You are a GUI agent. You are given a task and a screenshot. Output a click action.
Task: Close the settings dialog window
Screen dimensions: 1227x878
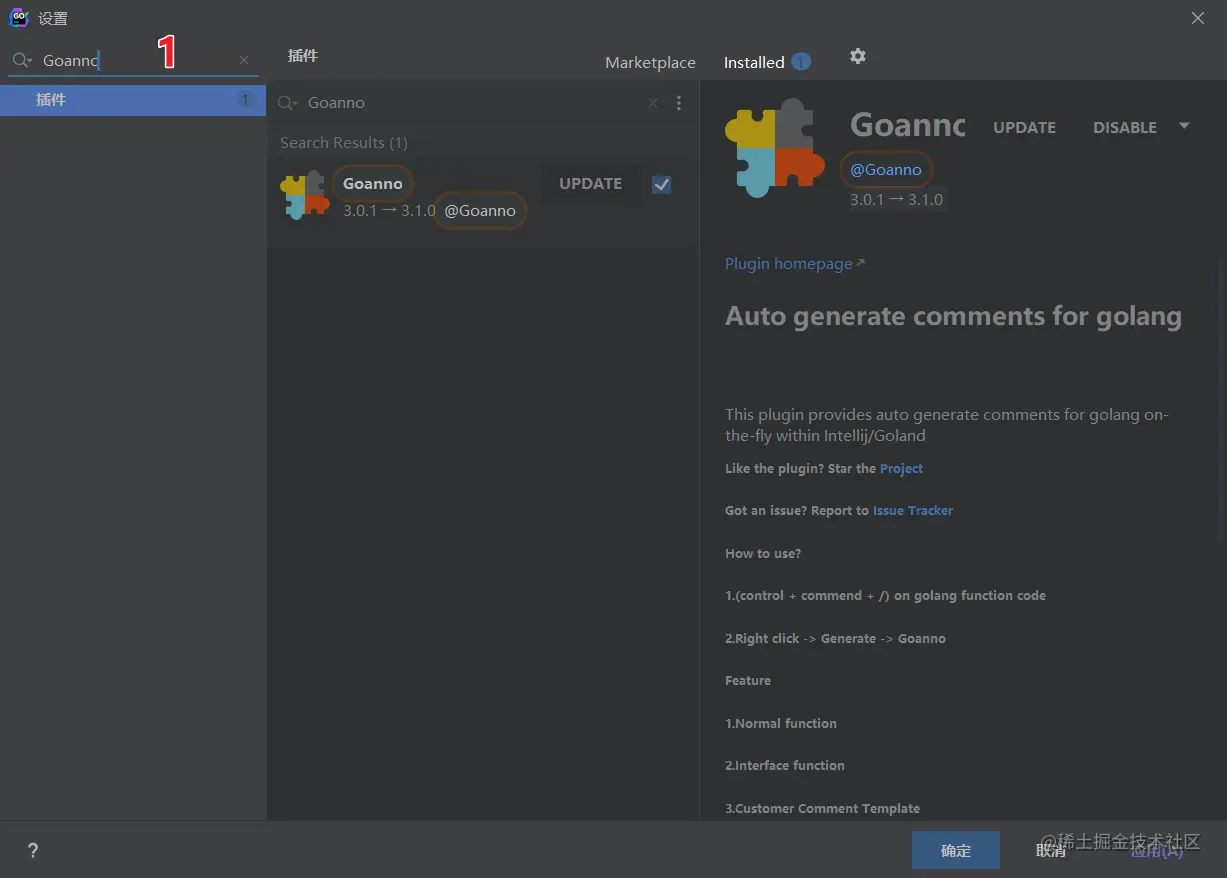coord(1198,17)
